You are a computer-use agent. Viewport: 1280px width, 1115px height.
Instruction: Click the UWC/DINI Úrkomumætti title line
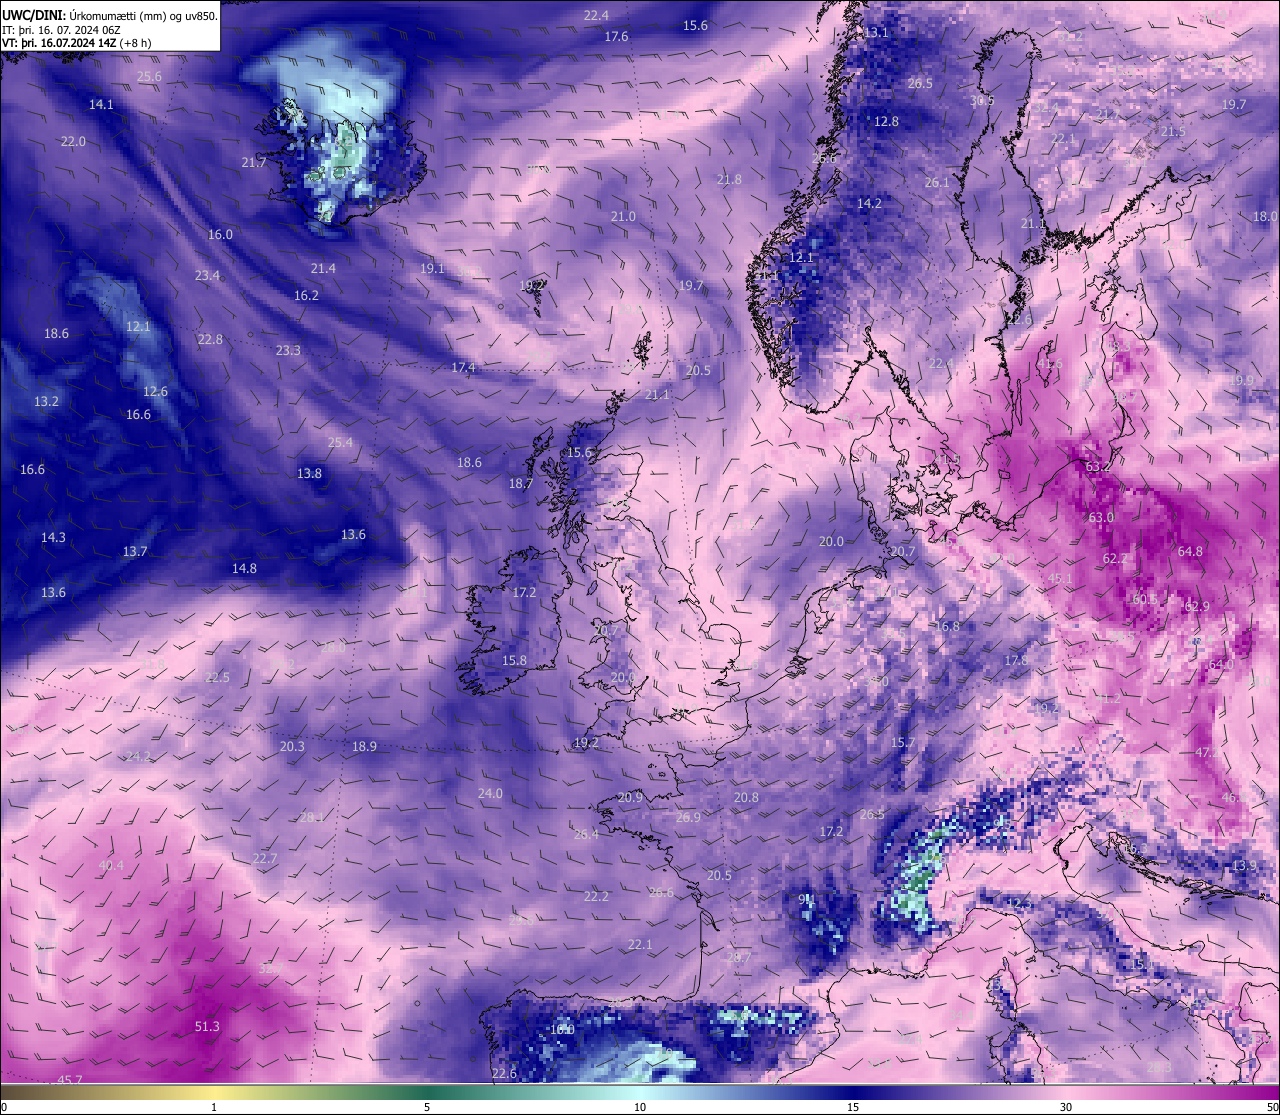coord(110,15)
